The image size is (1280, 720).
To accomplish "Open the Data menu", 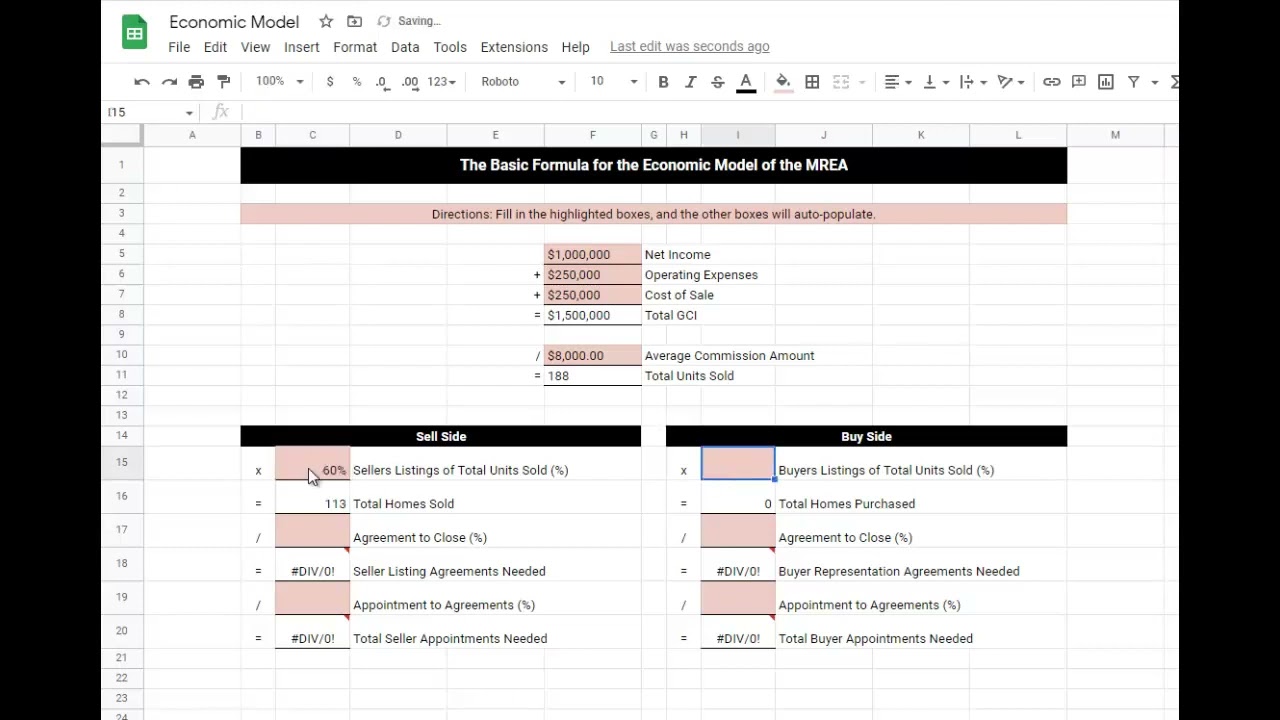I will (x=405, y=47).
